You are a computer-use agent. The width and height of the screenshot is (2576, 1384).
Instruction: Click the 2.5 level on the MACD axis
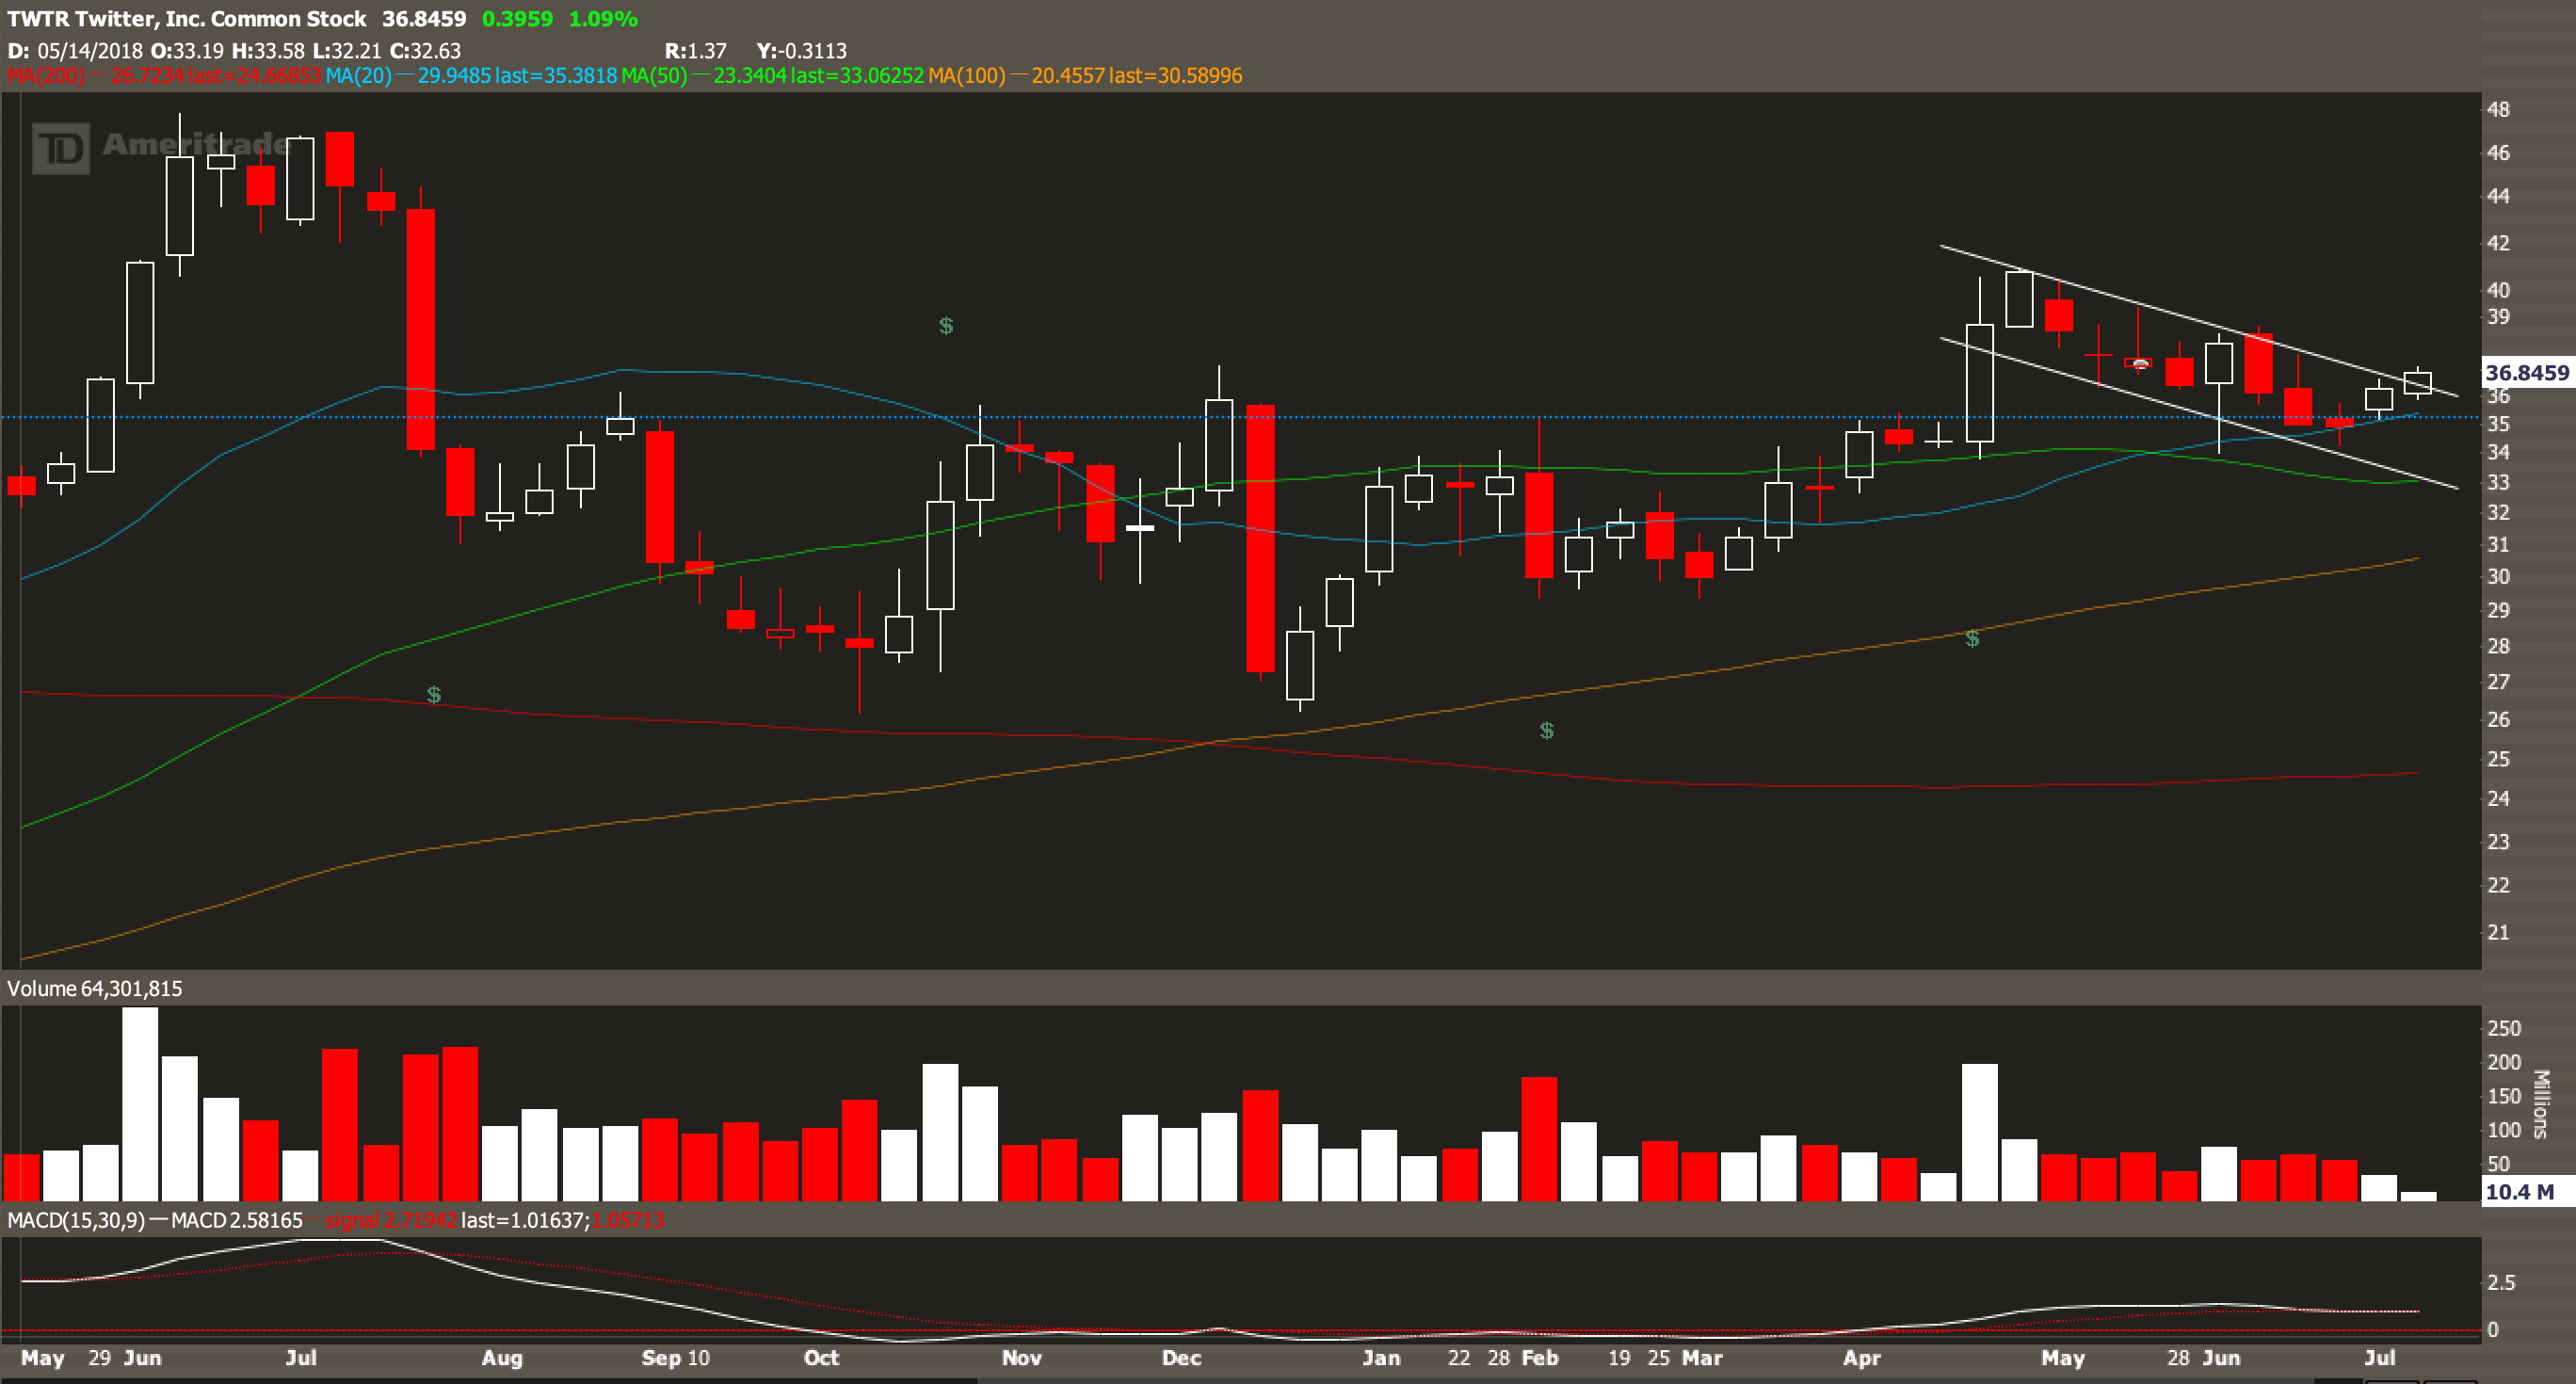click(x=2501, y=1282)
